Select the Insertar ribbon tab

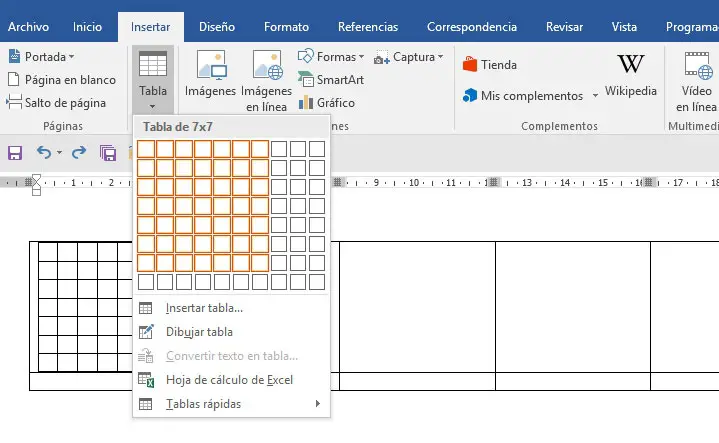click(150, 27)
